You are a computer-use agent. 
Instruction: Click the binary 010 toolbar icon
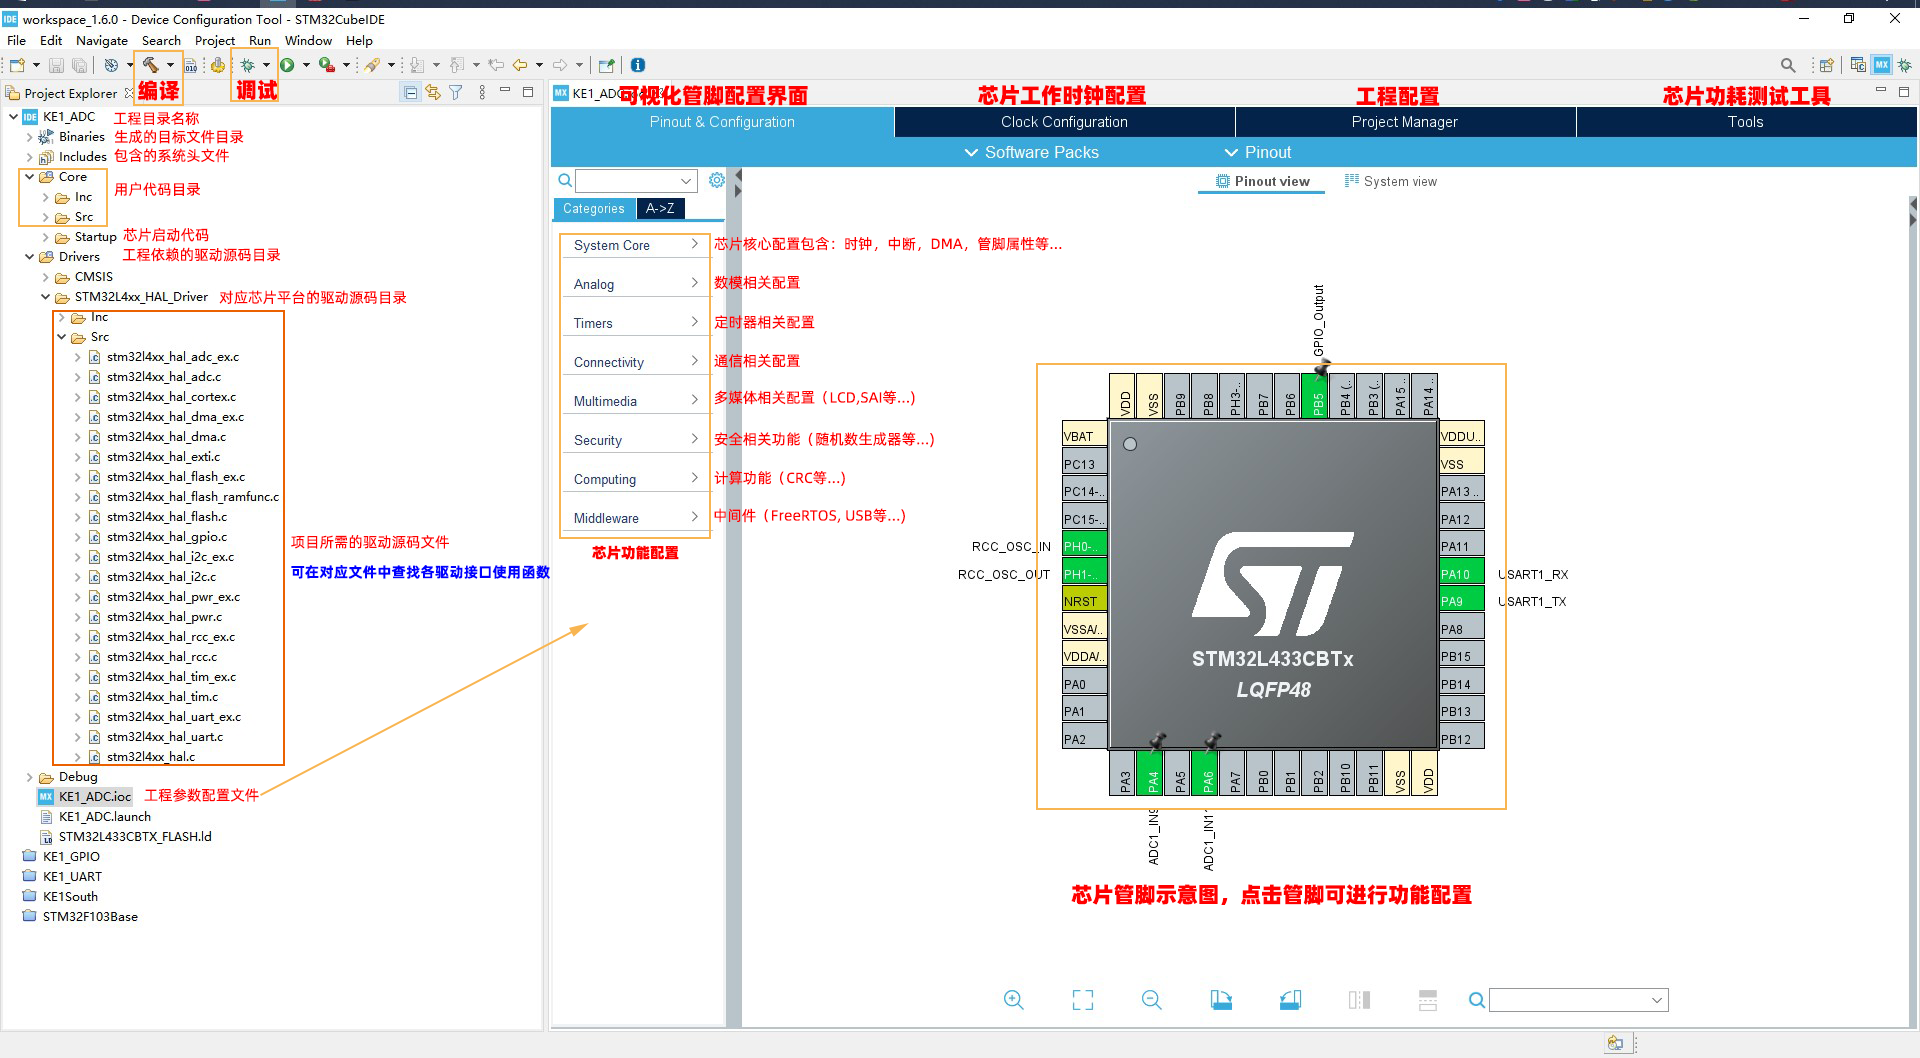(x=190, y=65)
